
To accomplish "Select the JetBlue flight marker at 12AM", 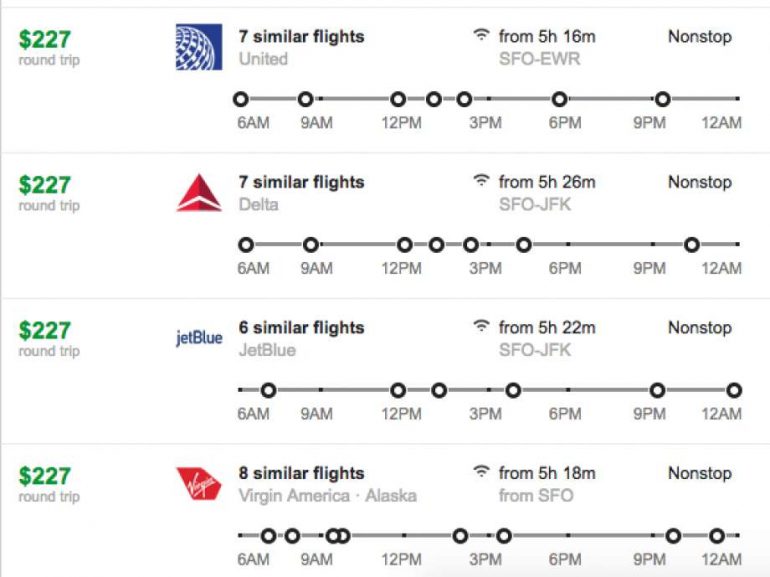I will coord(734,390).
